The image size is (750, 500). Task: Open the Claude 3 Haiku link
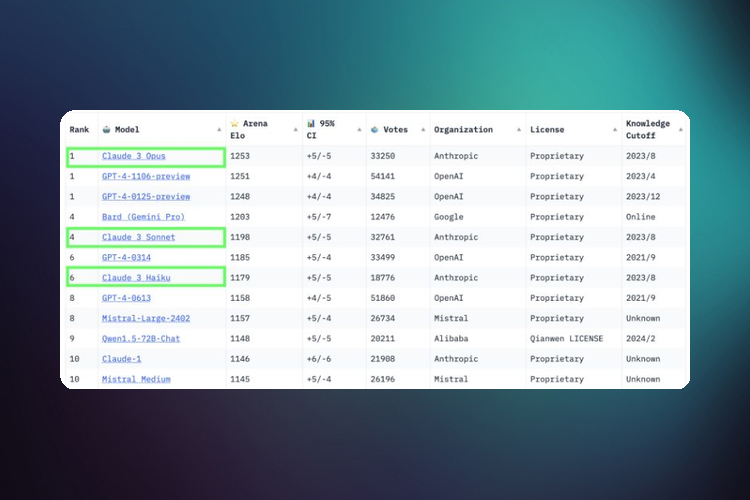click(136, 278)
